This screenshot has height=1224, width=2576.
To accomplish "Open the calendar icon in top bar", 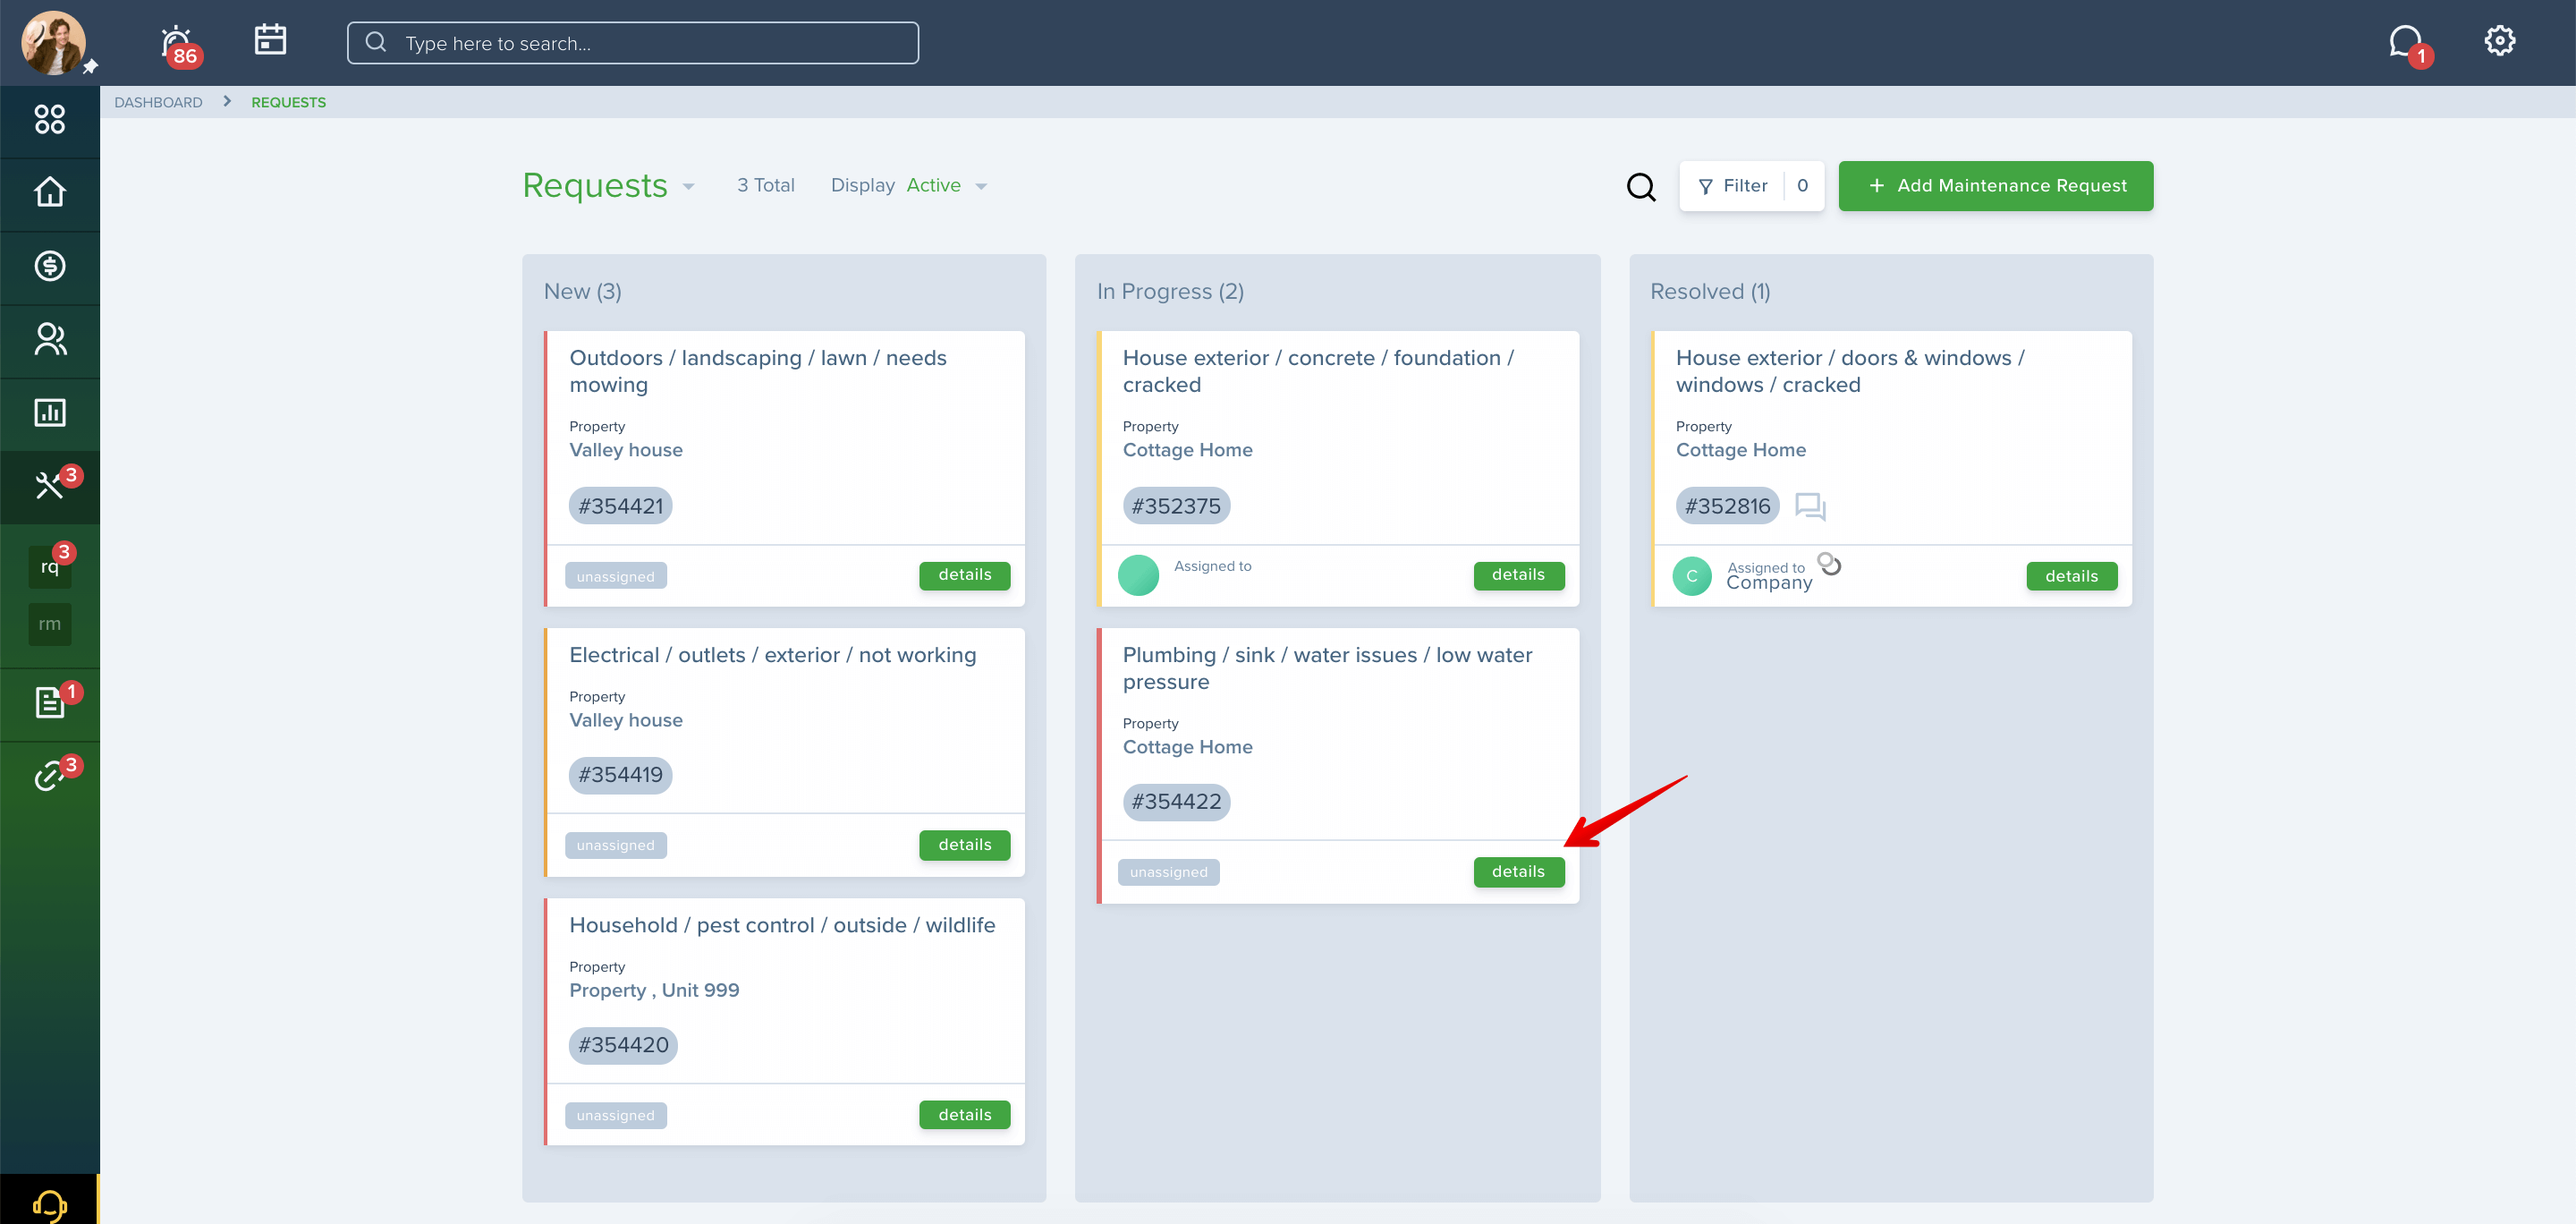I will (270, 40).
